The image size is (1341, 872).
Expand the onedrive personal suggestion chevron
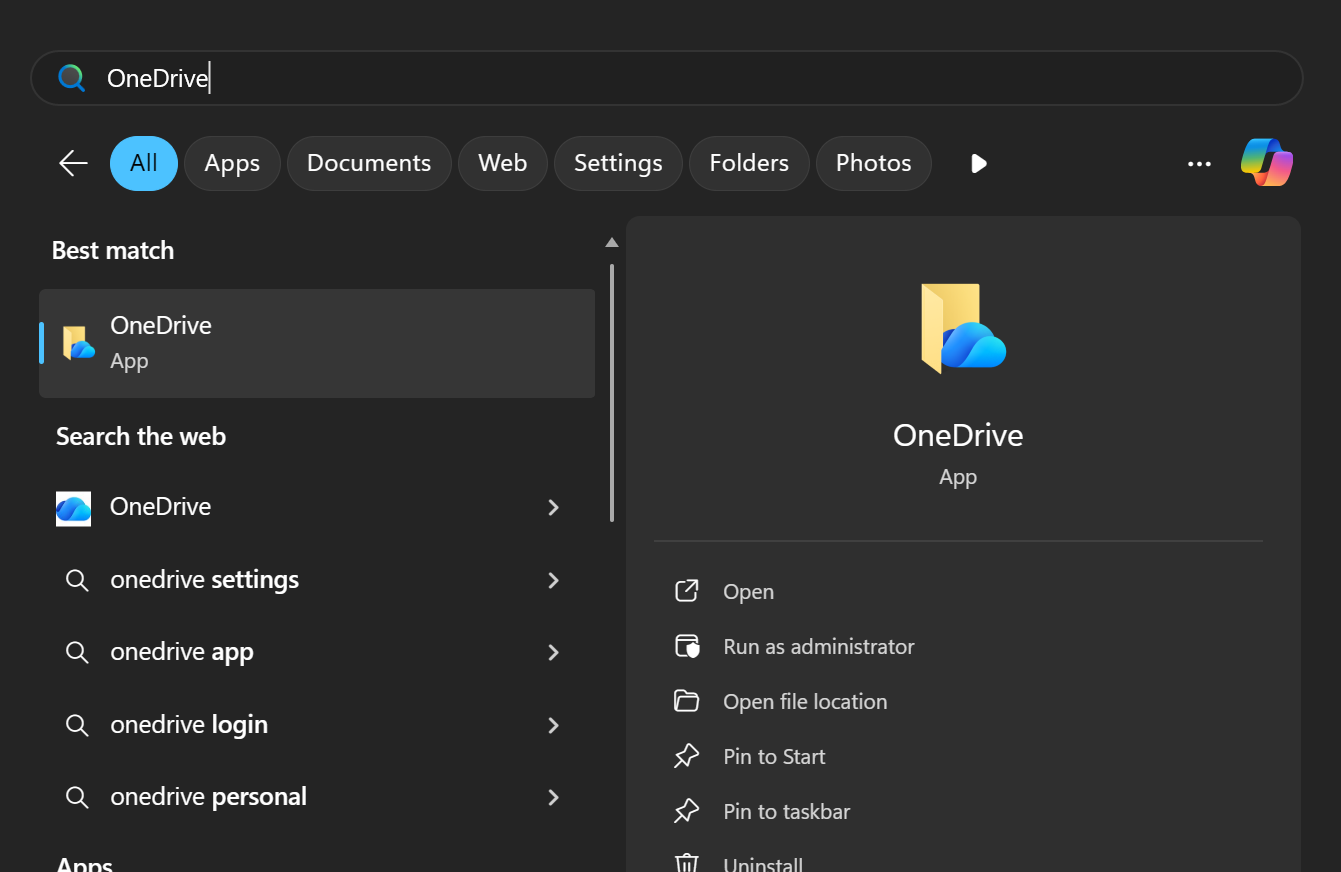coord(553,798)
